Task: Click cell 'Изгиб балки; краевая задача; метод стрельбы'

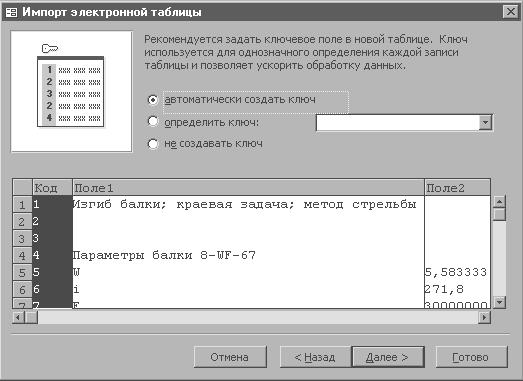Action: [248, 204]
